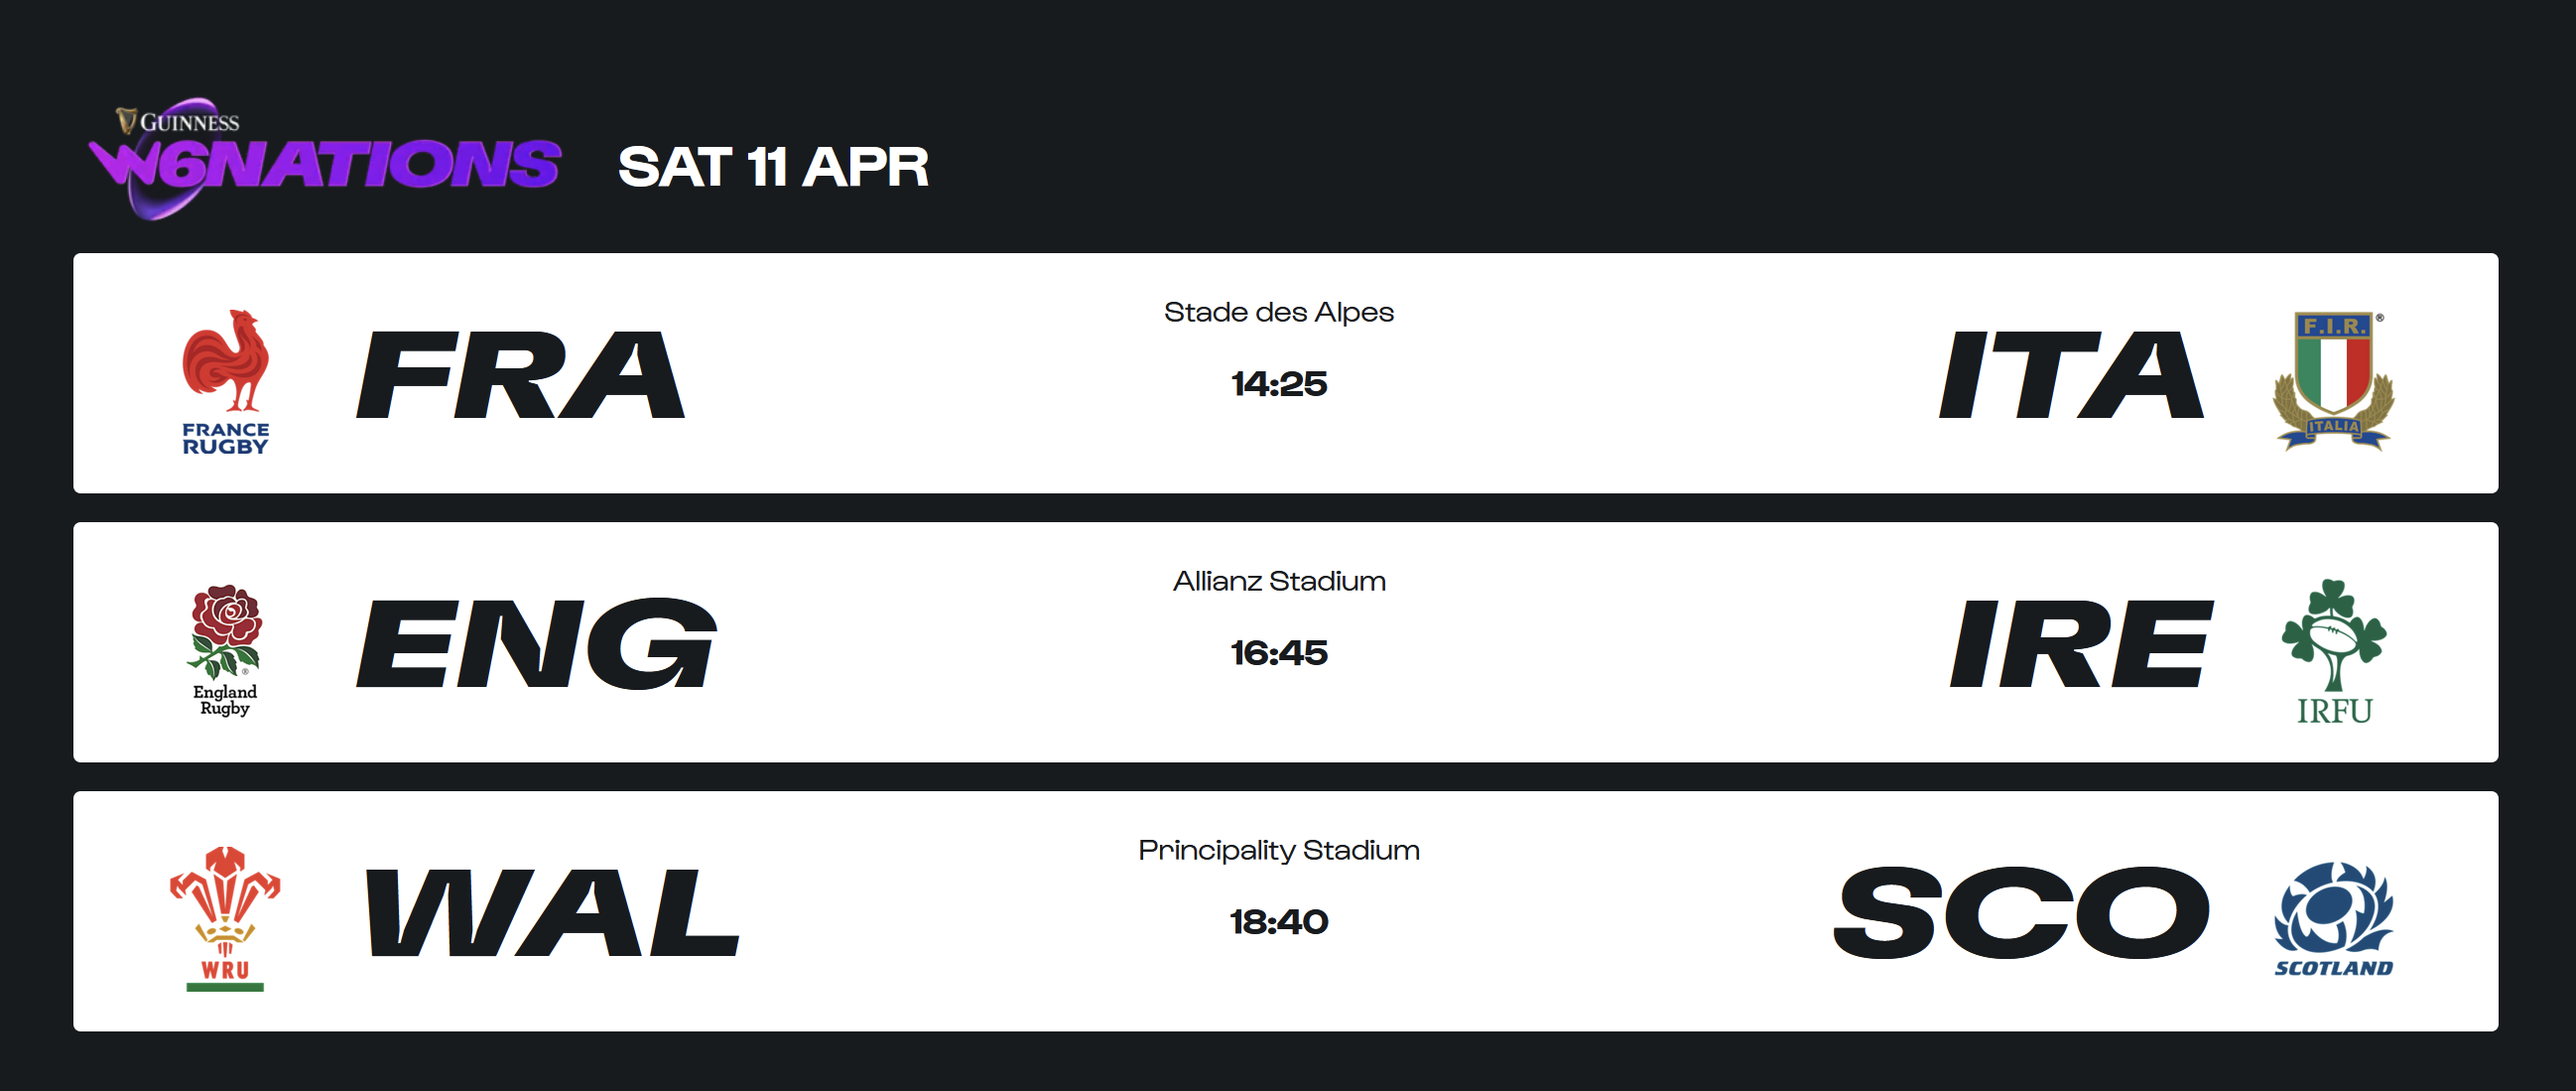Click the Scotland thistle crest
The image size is (2576, 1091).
tap(2333, 918)
